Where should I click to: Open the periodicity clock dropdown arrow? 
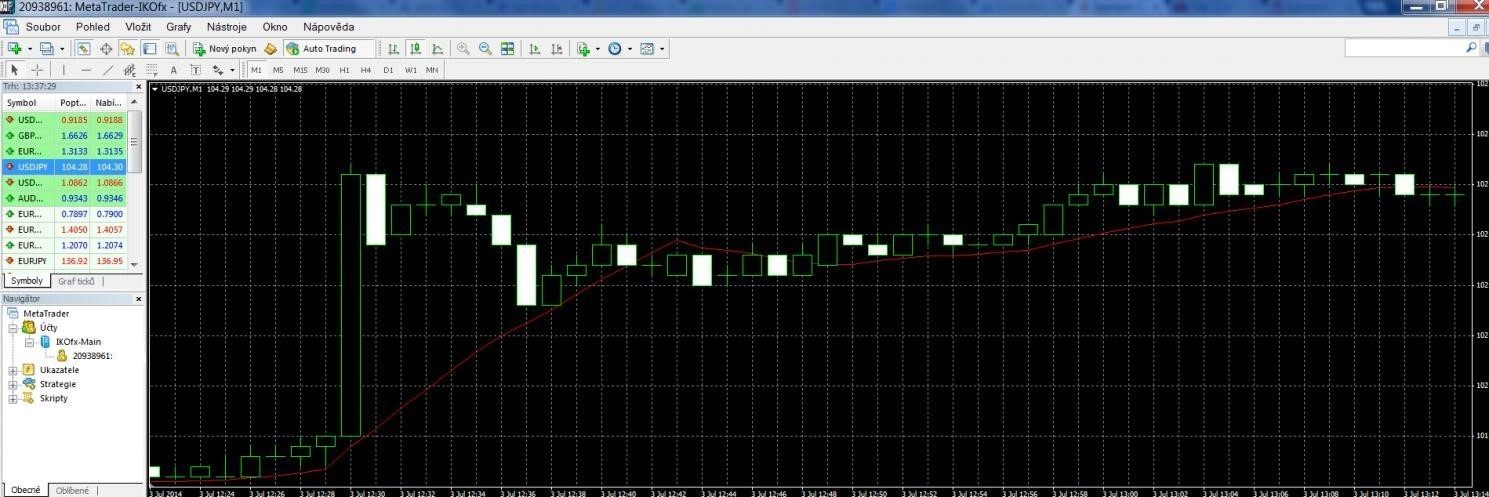point(629,48)
